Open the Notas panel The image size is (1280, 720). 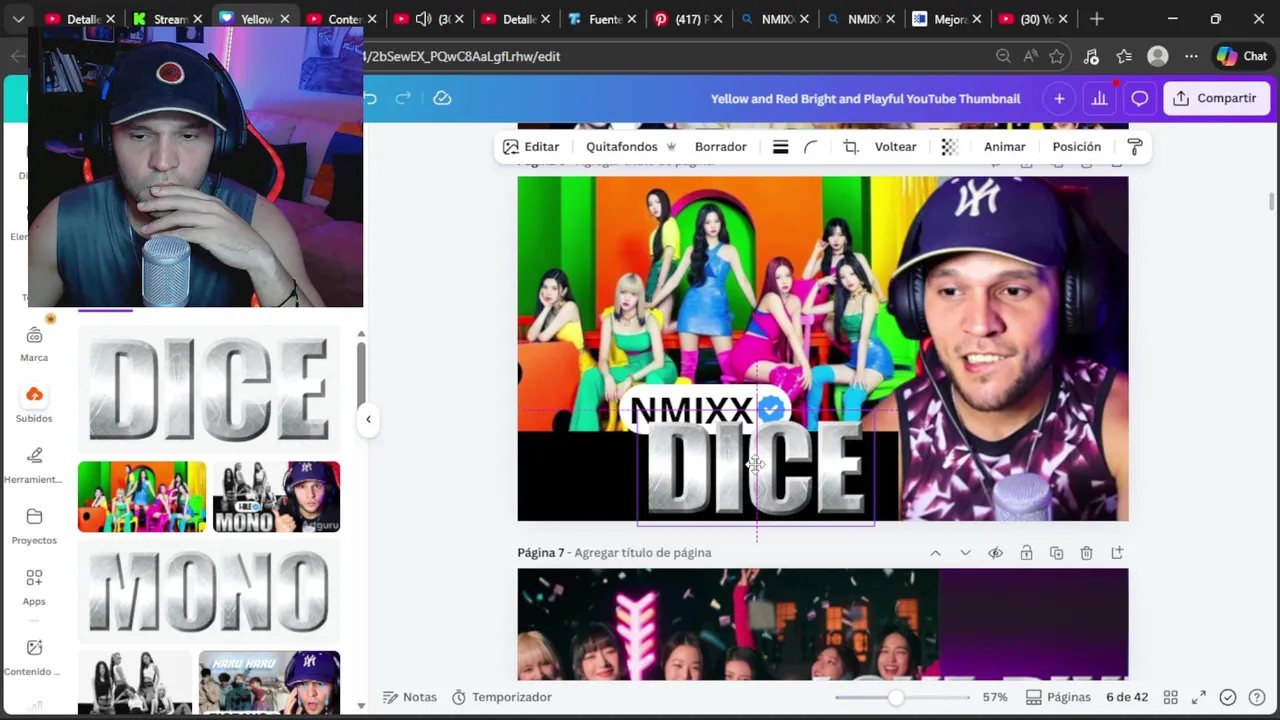click(x=410, y=697)
